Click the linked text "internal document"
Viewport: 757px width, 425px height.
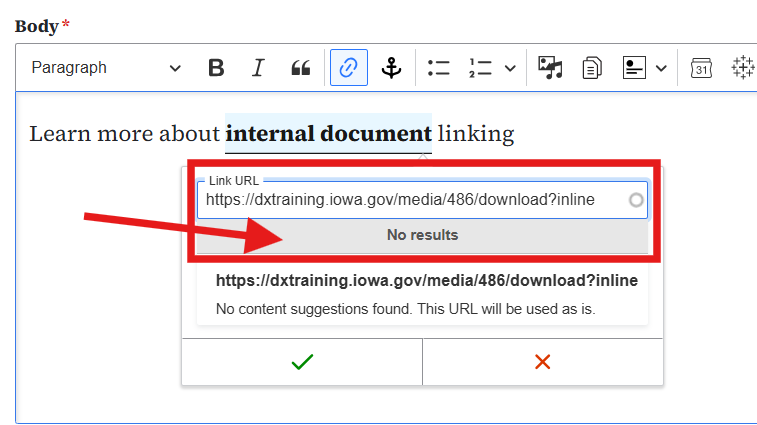[x=328, y=133]
